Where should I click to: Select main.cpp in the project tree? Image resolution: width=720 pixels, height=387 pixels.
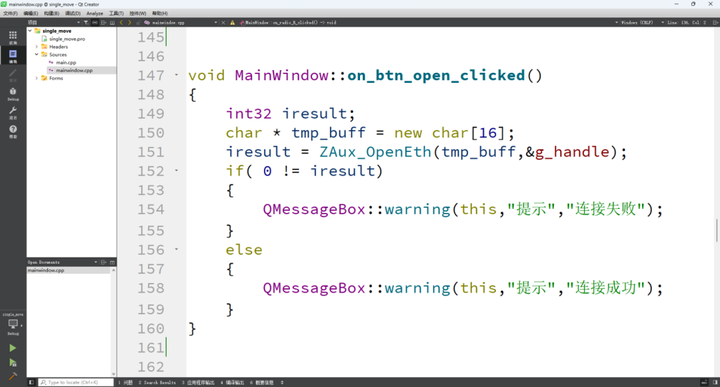click(66, 62)
